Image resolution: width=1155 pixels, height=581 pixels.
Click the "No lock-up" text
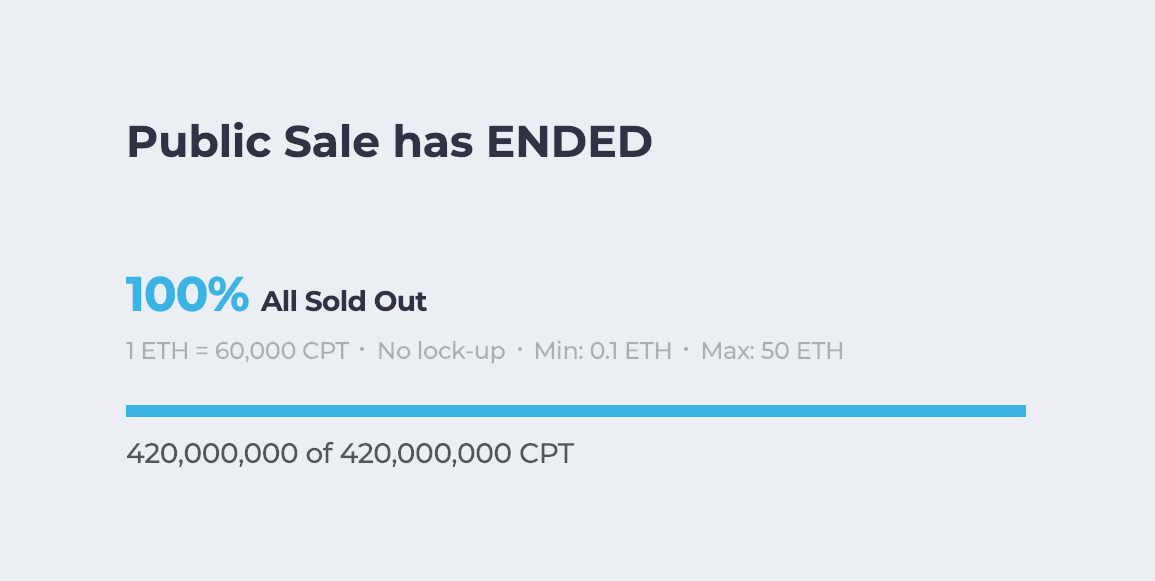(x=441, y=351)
